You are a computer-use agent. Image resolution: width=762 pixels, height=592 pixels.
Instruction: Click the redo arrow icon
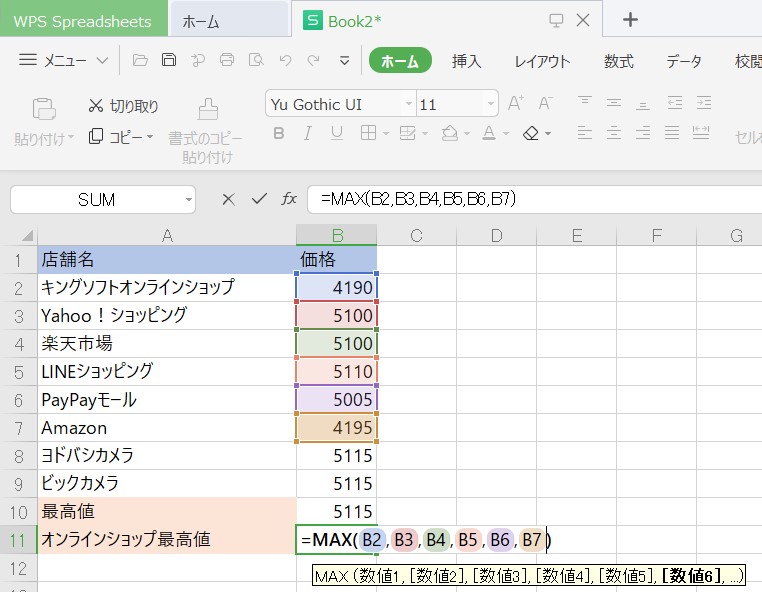(314, 60)
